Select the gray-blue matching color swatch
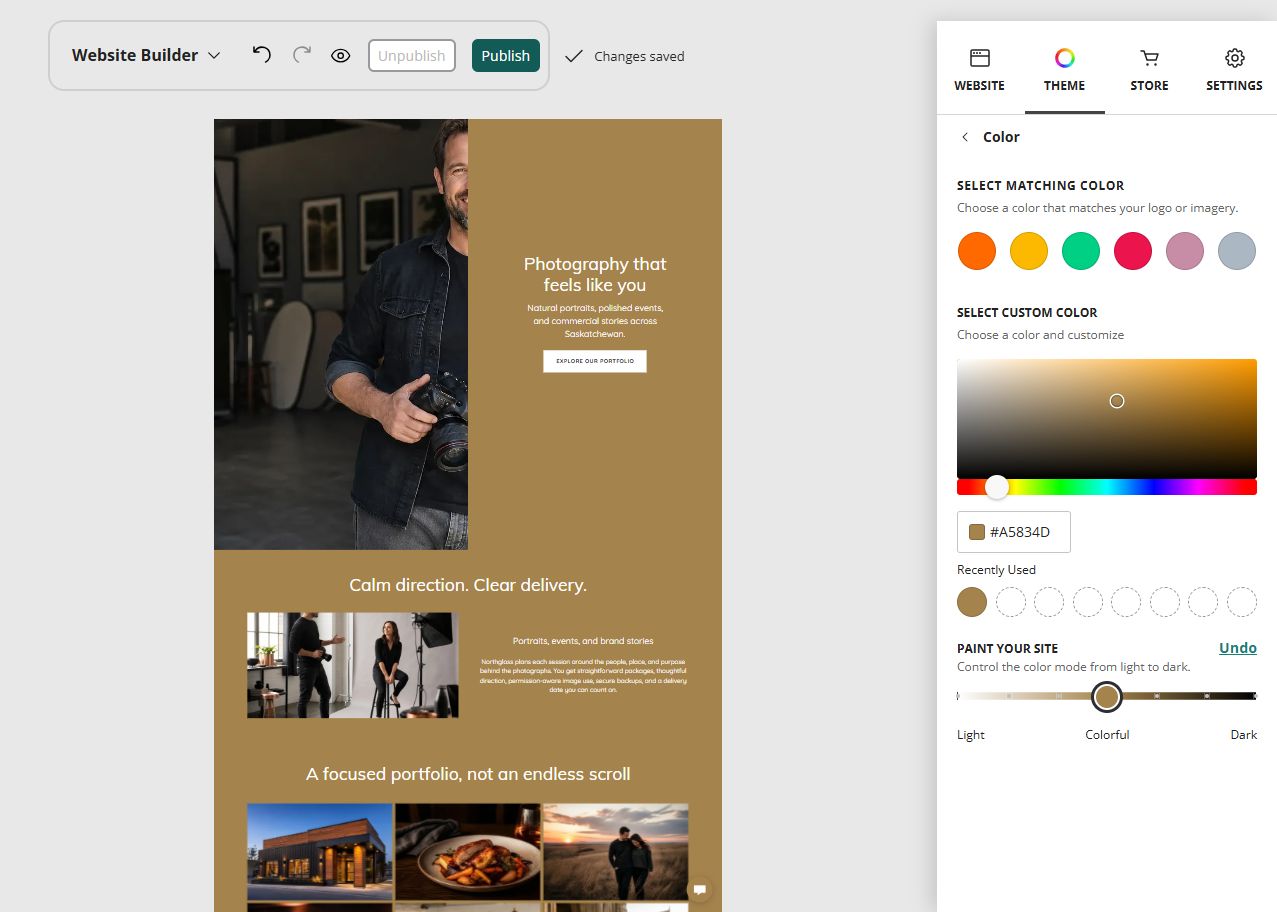The height and width of the screenshot is (912, 1277). coord(1237,251)
